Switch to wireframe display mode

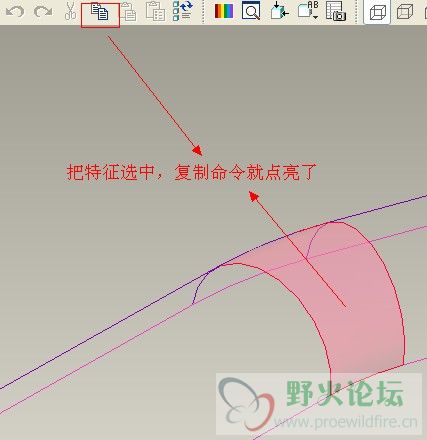click(377, 13)
